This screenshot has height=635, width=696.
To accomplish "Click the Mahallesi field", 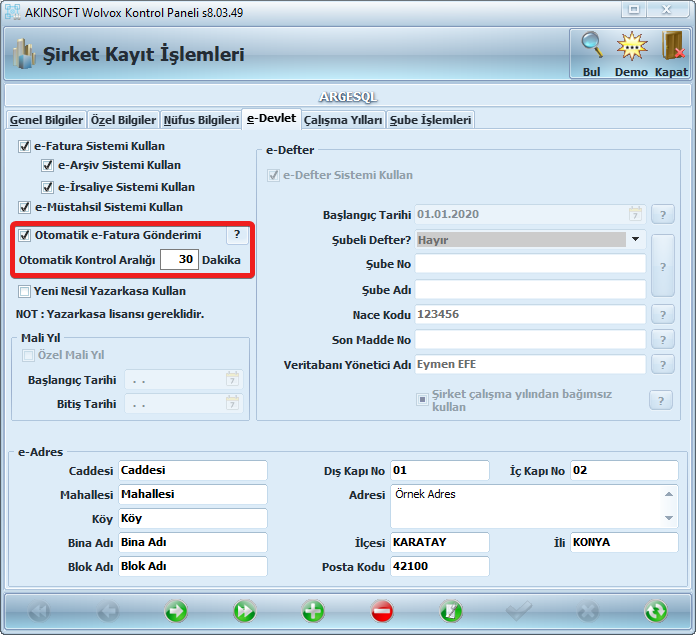I will click(193, 494).
